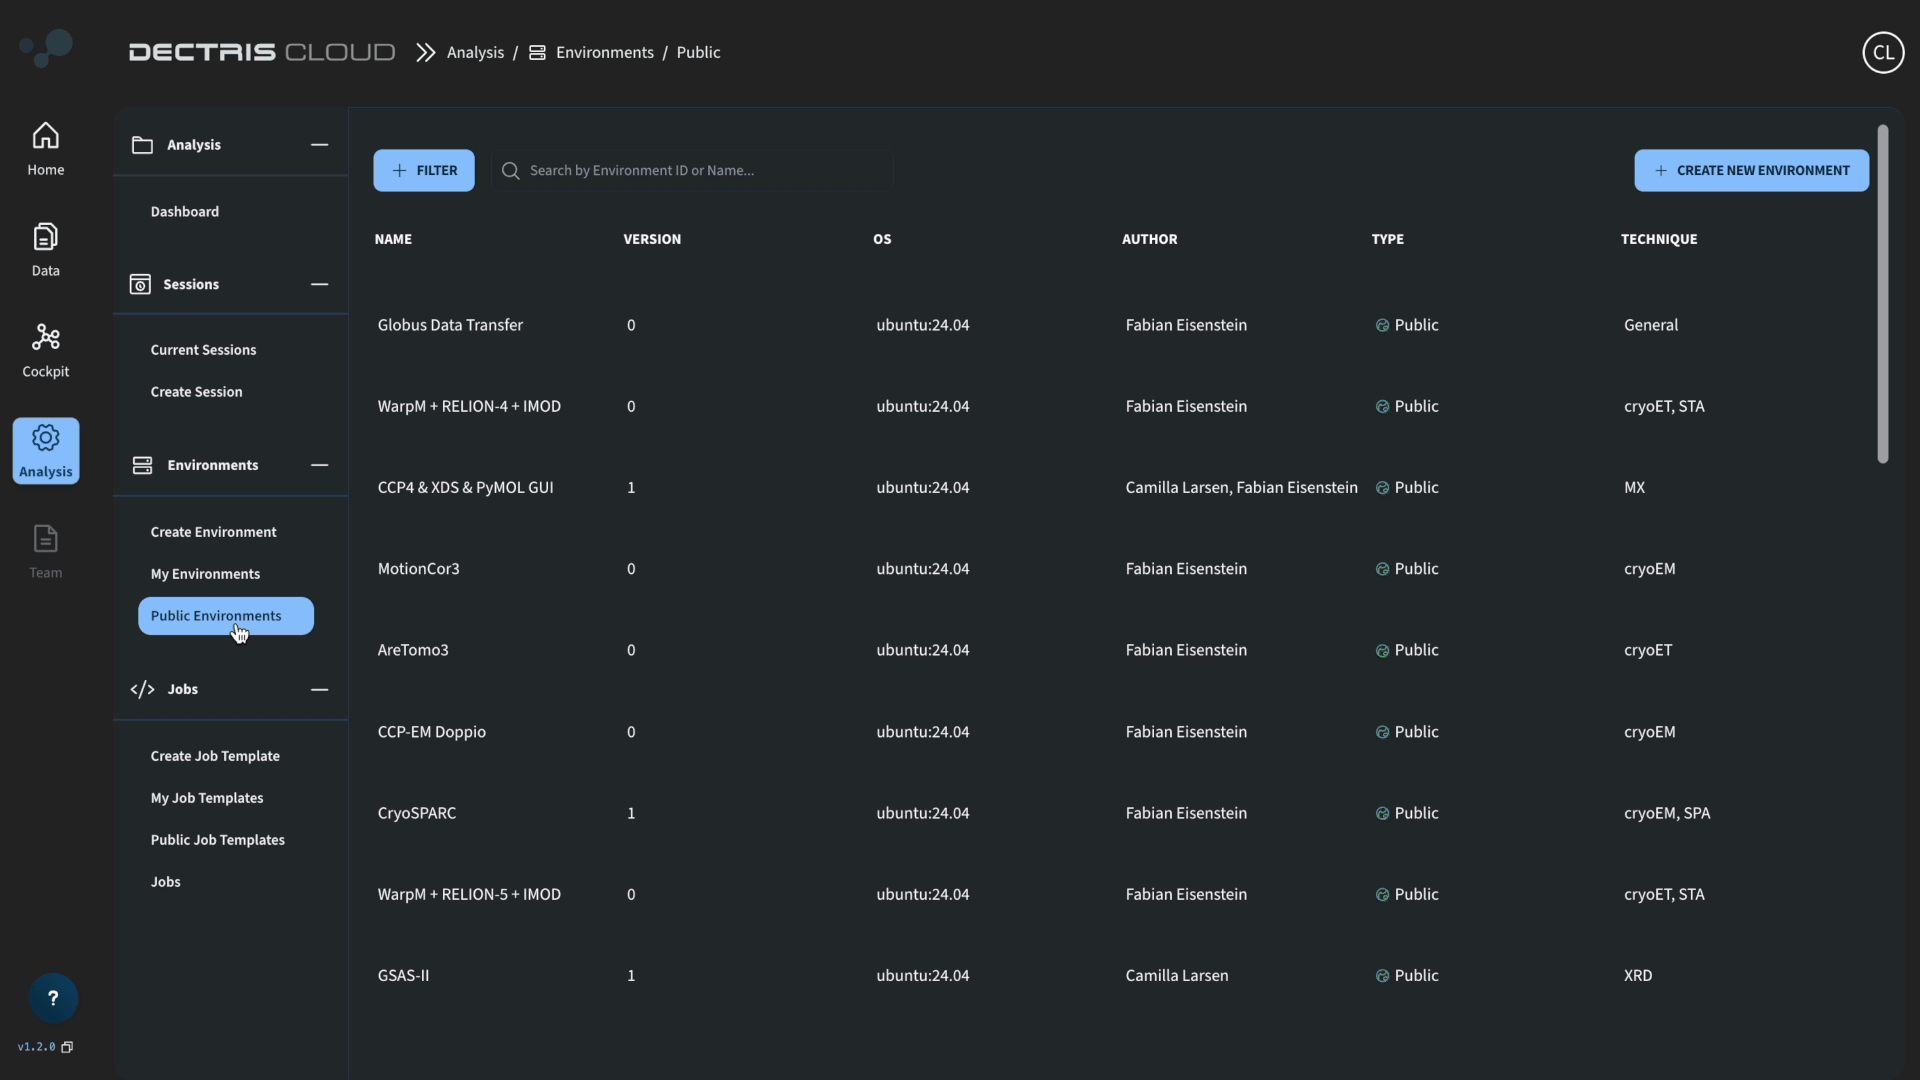The height and width of the screenshot is (1080, 1920).
Task: Focus the environment search field
Action: click(x=692, y=171)
